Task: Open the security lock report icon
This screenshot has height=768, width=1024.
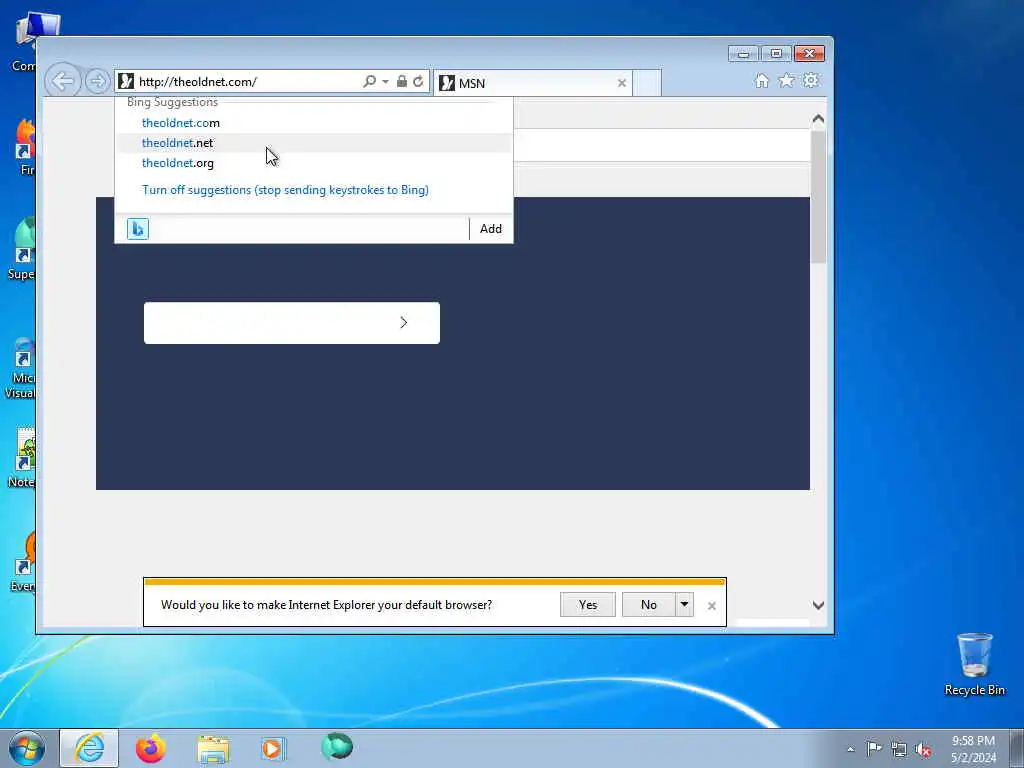Action: (402, 81)
